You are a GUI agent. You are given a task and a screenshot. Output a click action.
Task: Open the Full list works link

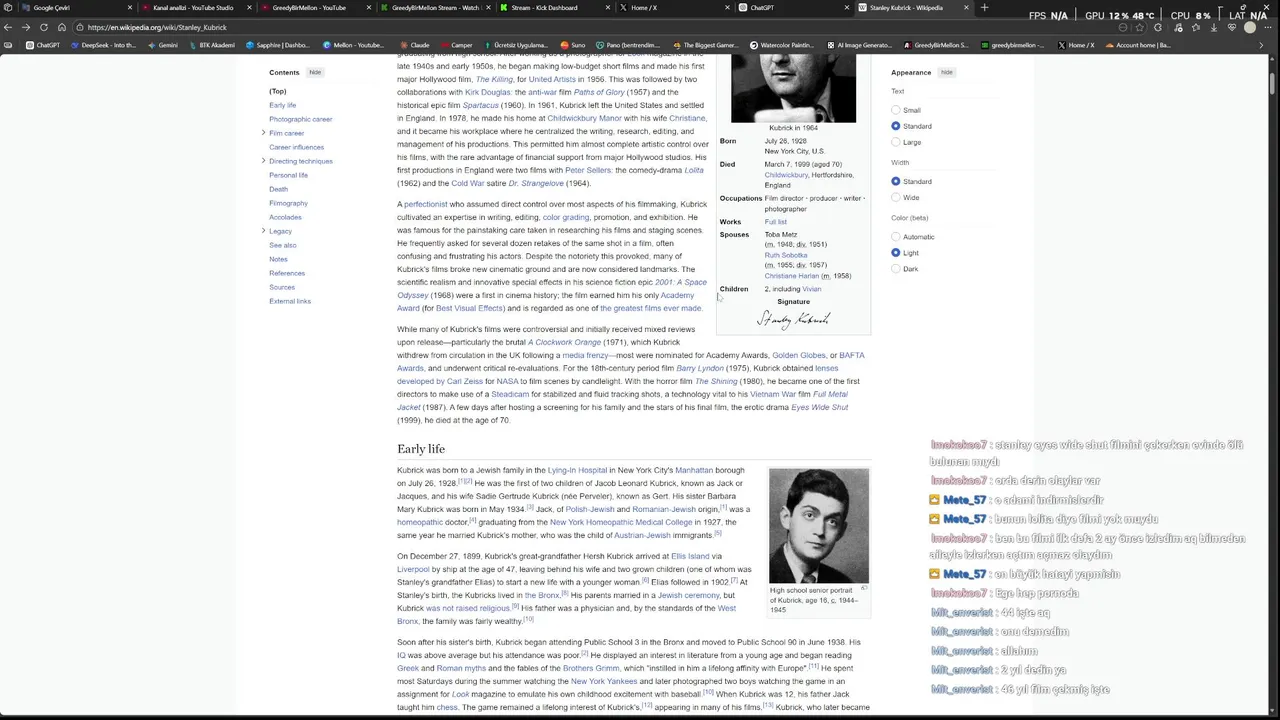[x=776, y=222]
